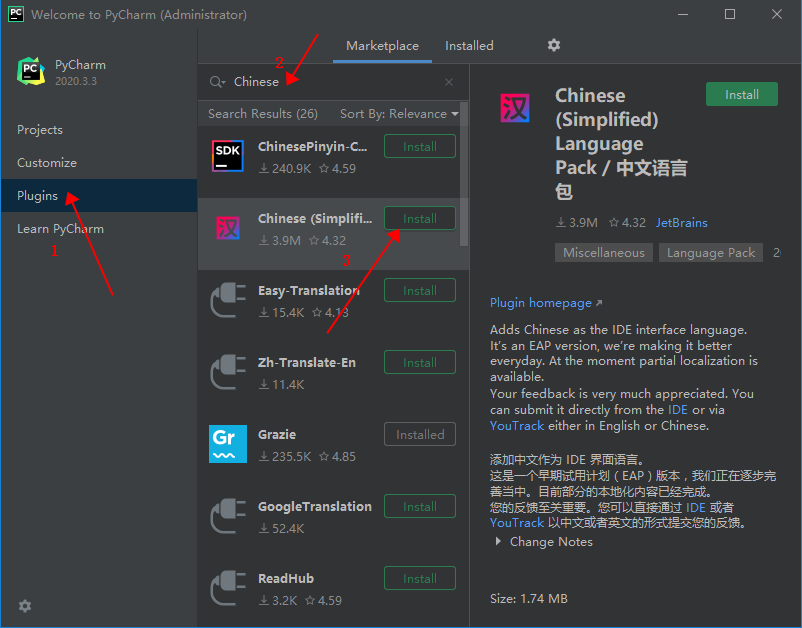This screenshot has width=802, height=628.
Task: Select the Zh-Translate-En plugin name
Action: click(x=306, y=363)
